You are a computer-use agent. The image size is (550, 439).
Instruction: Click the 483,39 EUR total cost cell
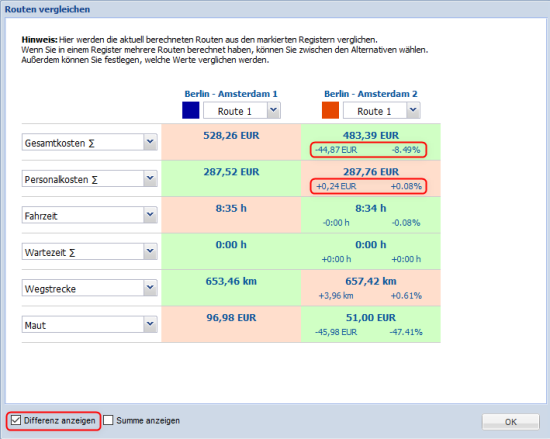click(x=370, y=135)
